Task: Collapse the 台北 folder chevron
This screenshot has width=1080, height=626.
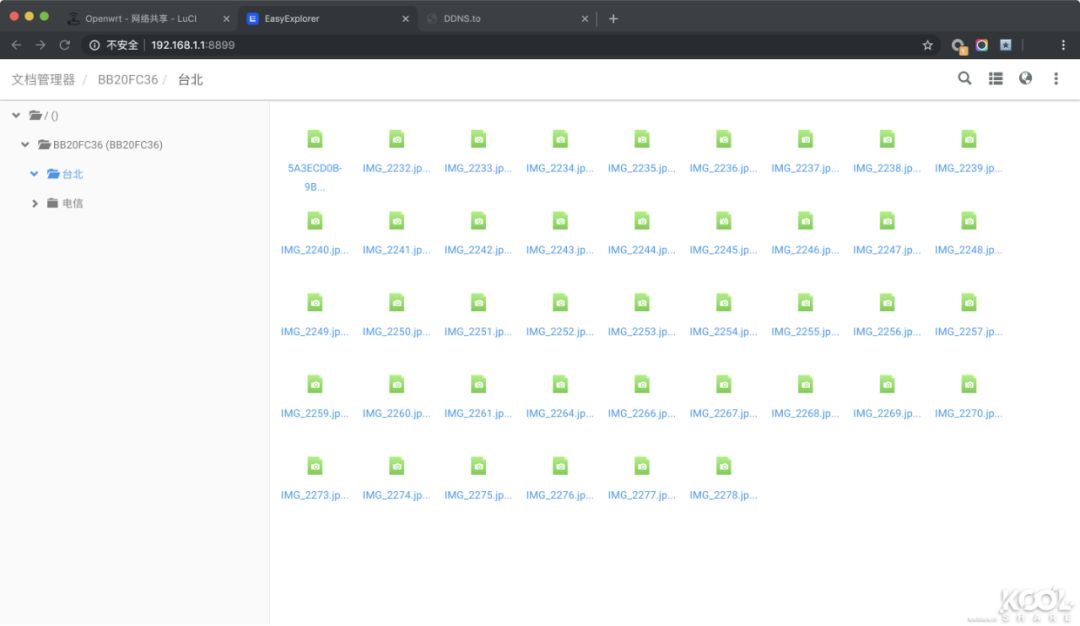Action: tap(34, 174)
